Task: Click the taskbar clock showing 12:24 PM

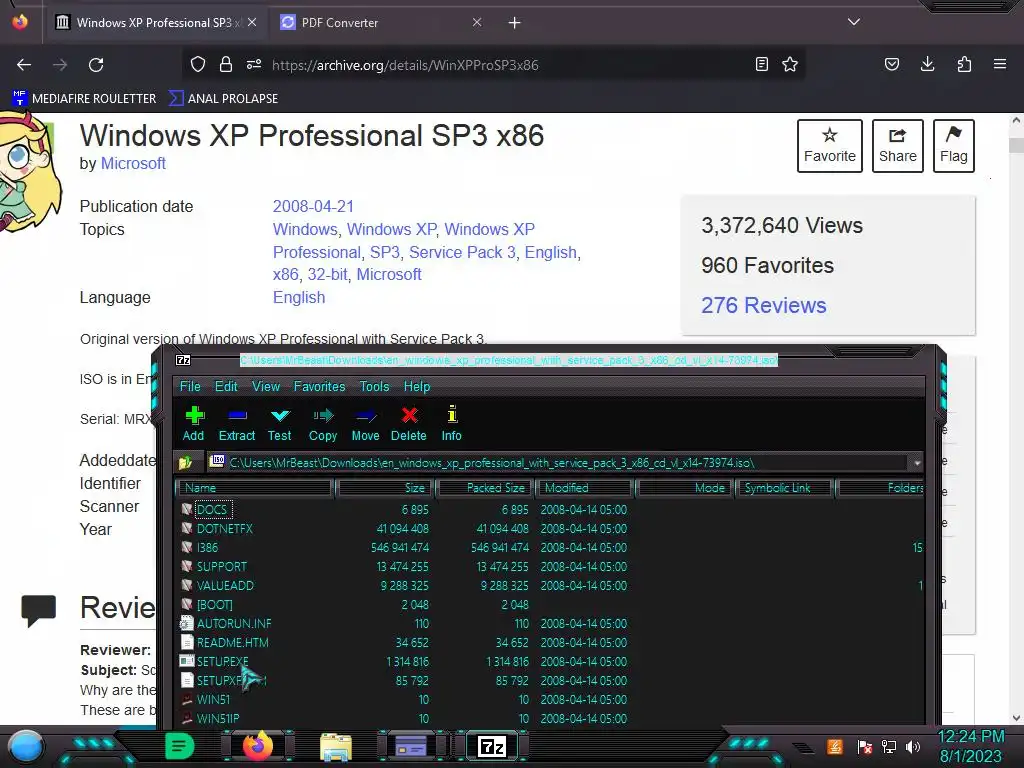Action: pyautogui.click(x=971, y=737)
